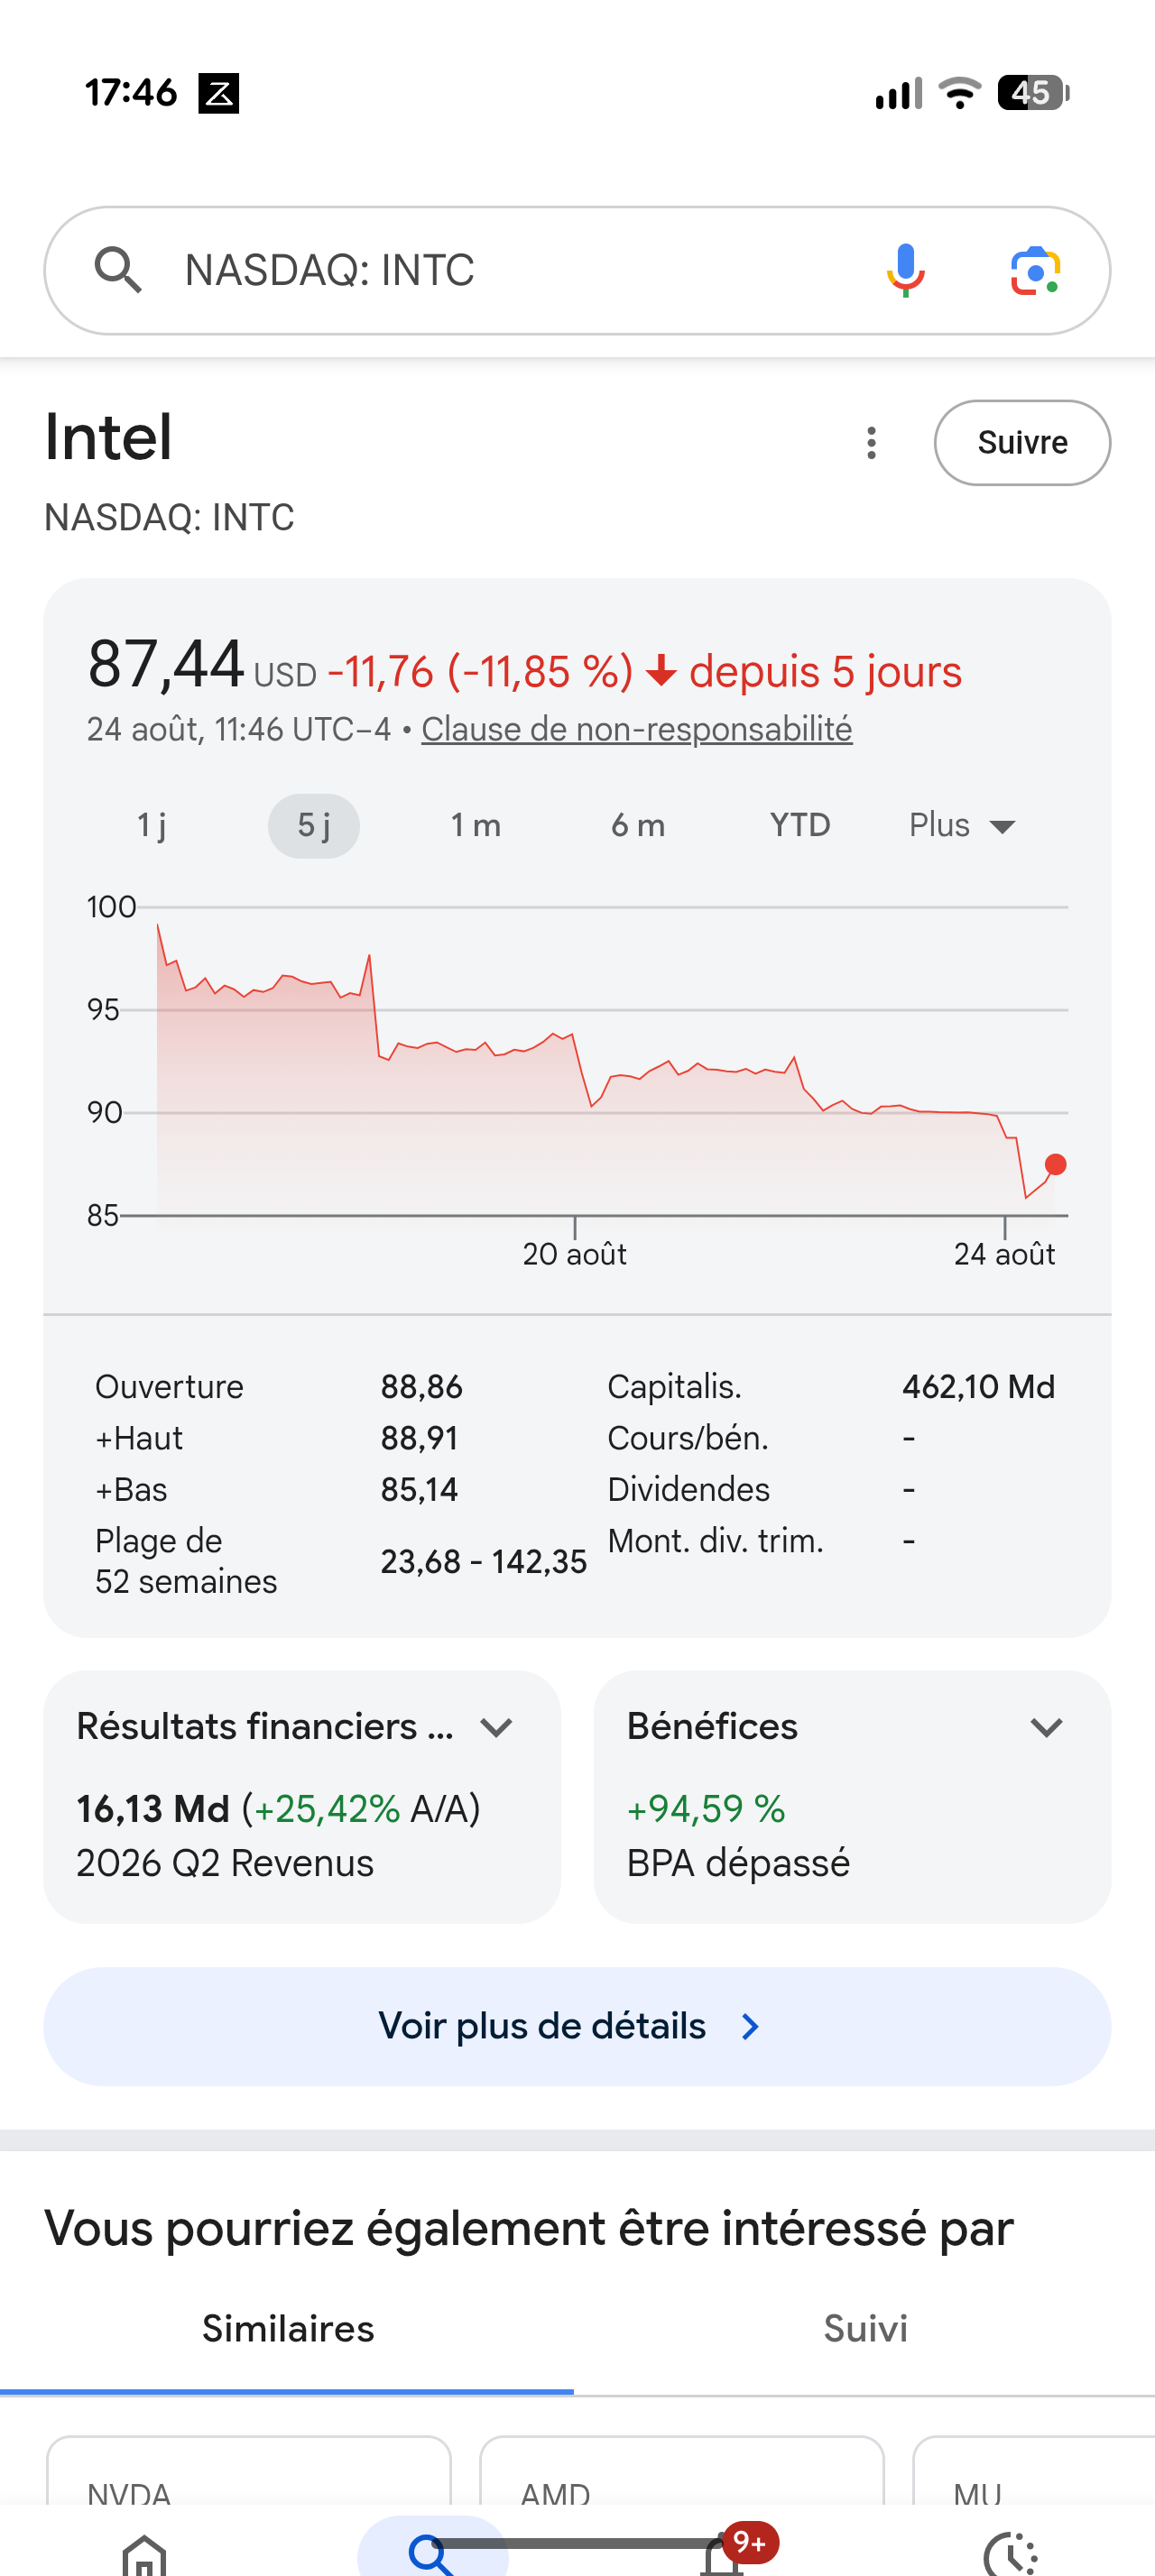This screenshot has height=2576, width=1155.
Task: Switch to the Suivi tab
Action: click(865, 2329)
